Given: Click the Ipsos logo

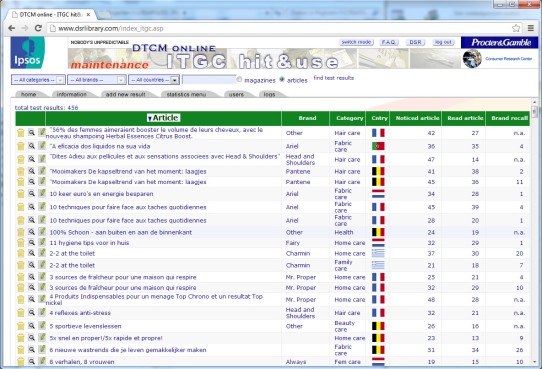Looking at the screenshot, I should point(27,53).
